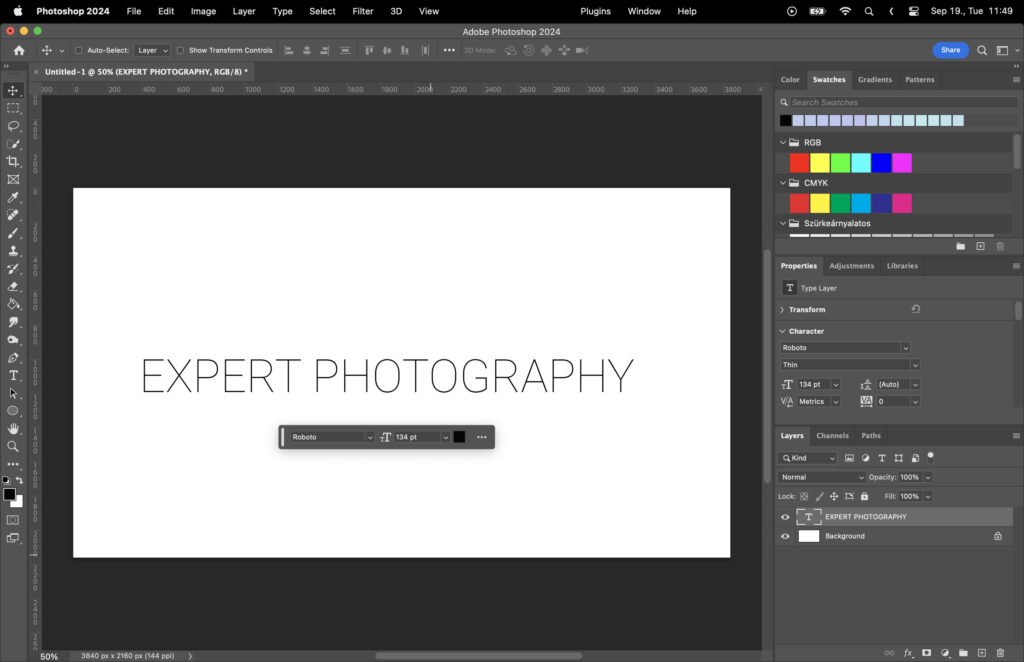
Task: Collapse the RGB swatch group
Action: click(x=782, y=142)
